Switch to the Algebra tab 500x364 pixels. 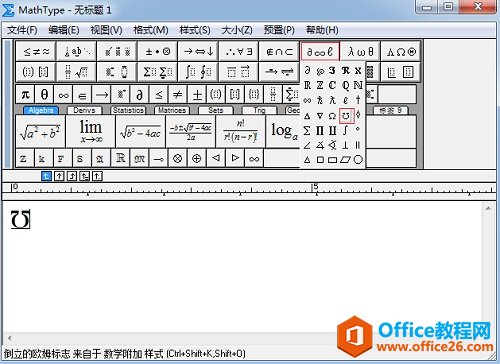point(41,110)
